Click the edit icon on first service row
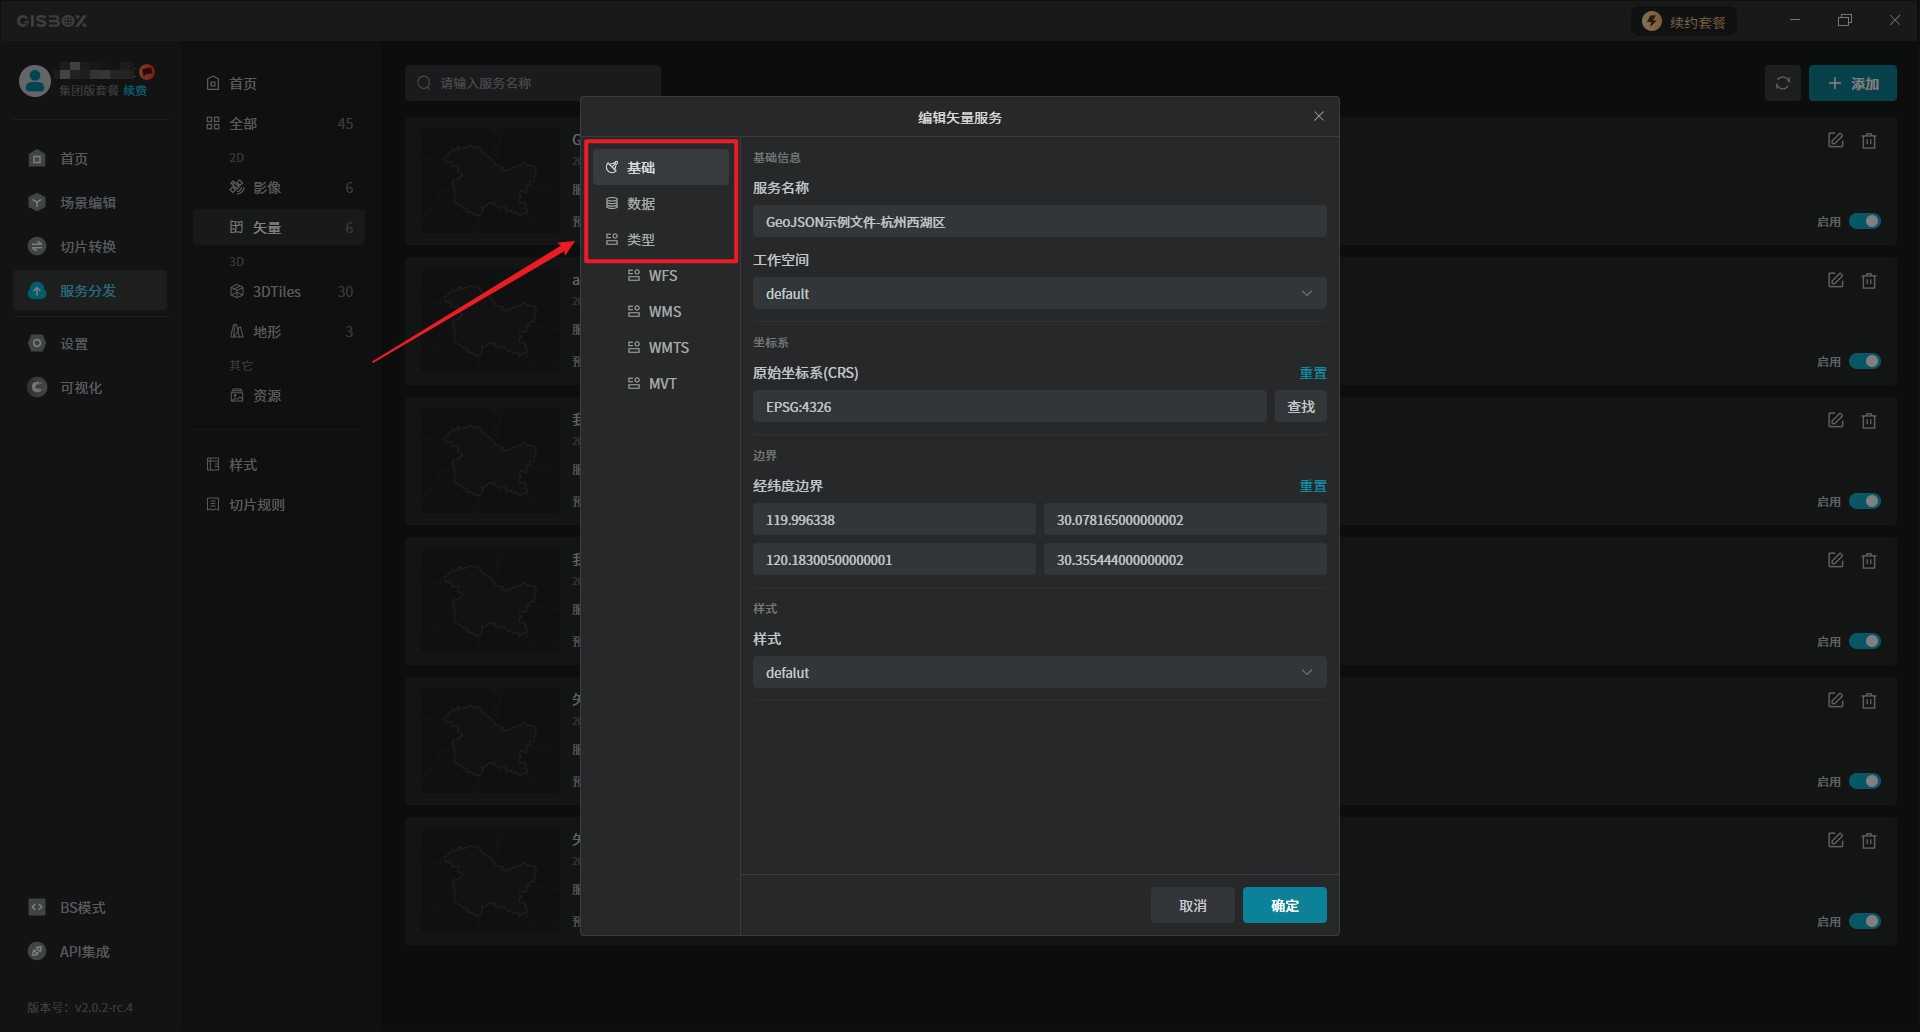The image size is (1920, 1032). point(1835,141)
